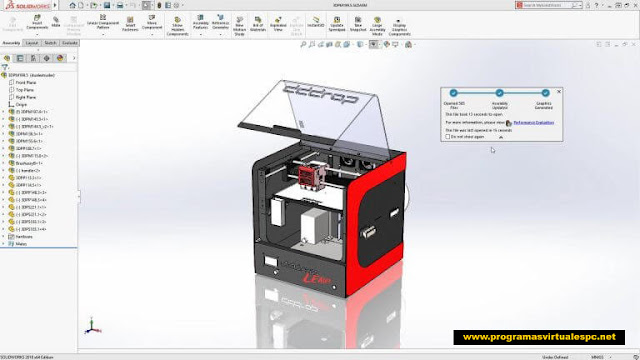Start a New Motion Study

click(240, 26)
